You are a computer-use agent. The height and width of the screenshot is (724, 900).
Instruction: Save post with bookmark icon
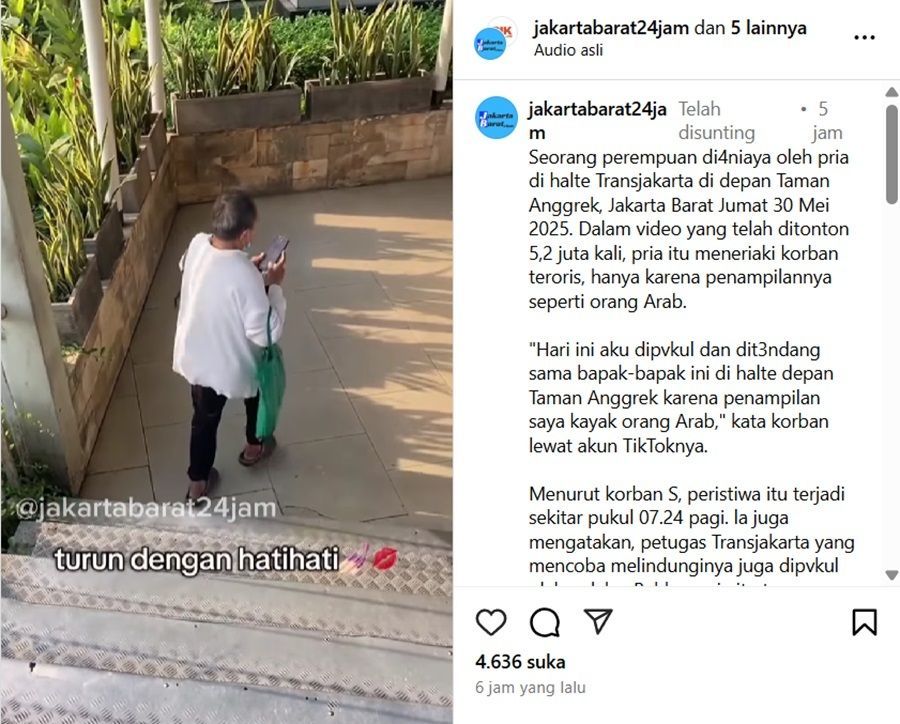coord(864,622)
